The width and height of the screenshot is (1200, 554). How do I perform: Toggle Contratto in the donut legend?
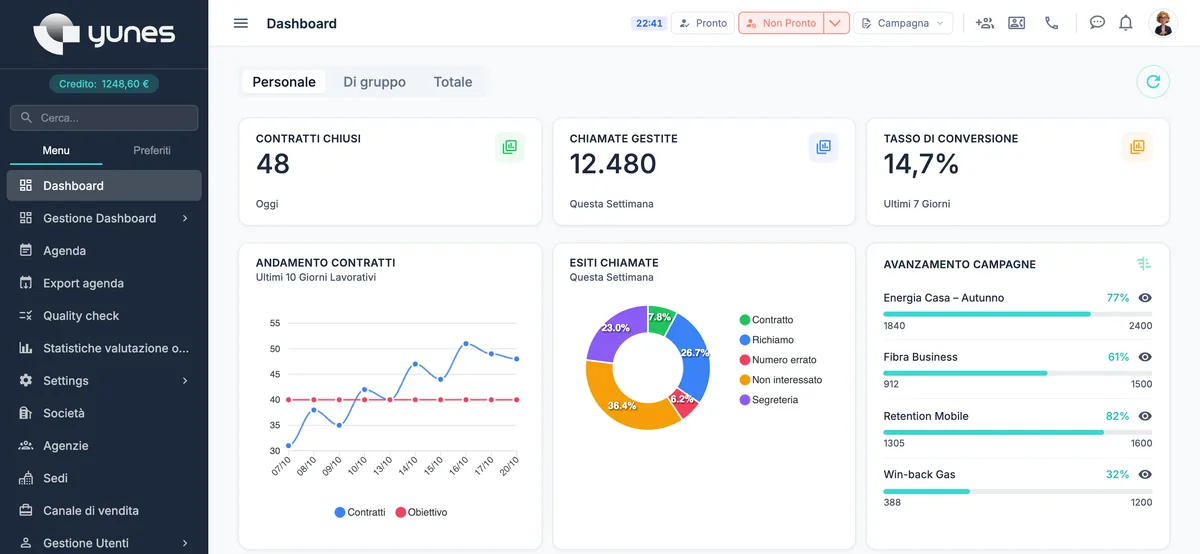tap(766, 320)
